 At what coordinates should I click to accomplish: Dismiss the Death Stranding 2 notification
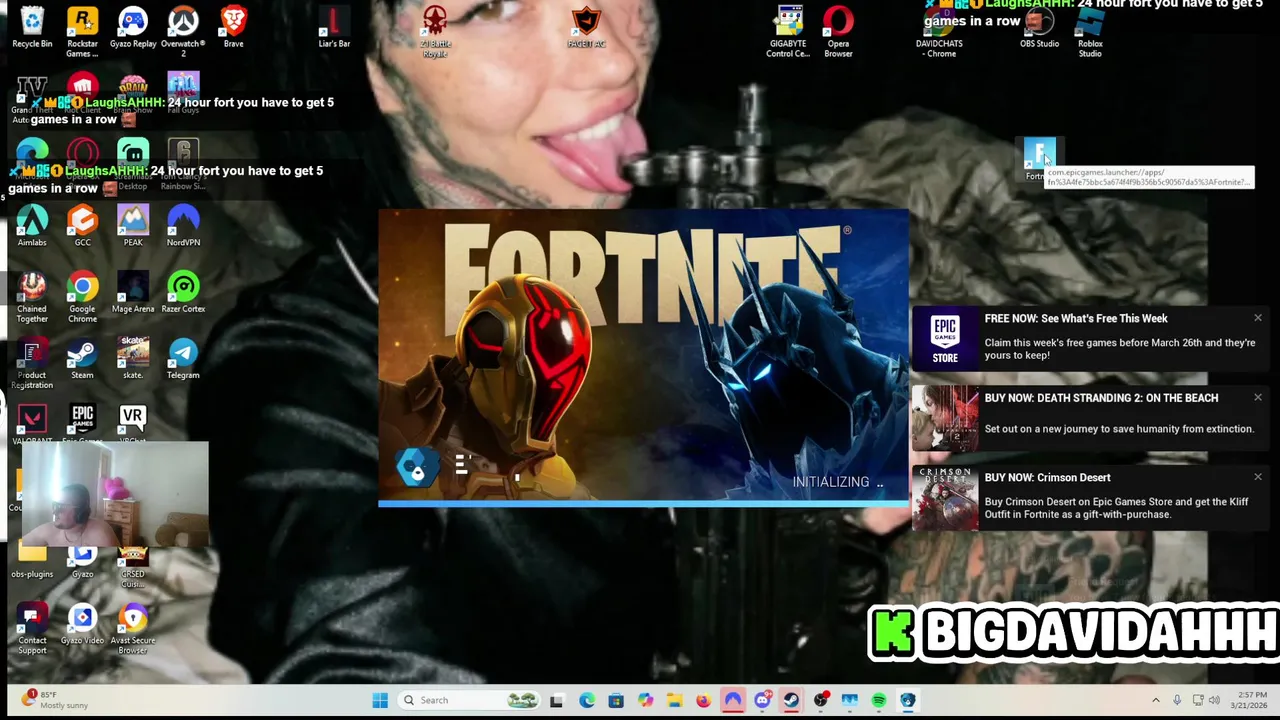1257,398
